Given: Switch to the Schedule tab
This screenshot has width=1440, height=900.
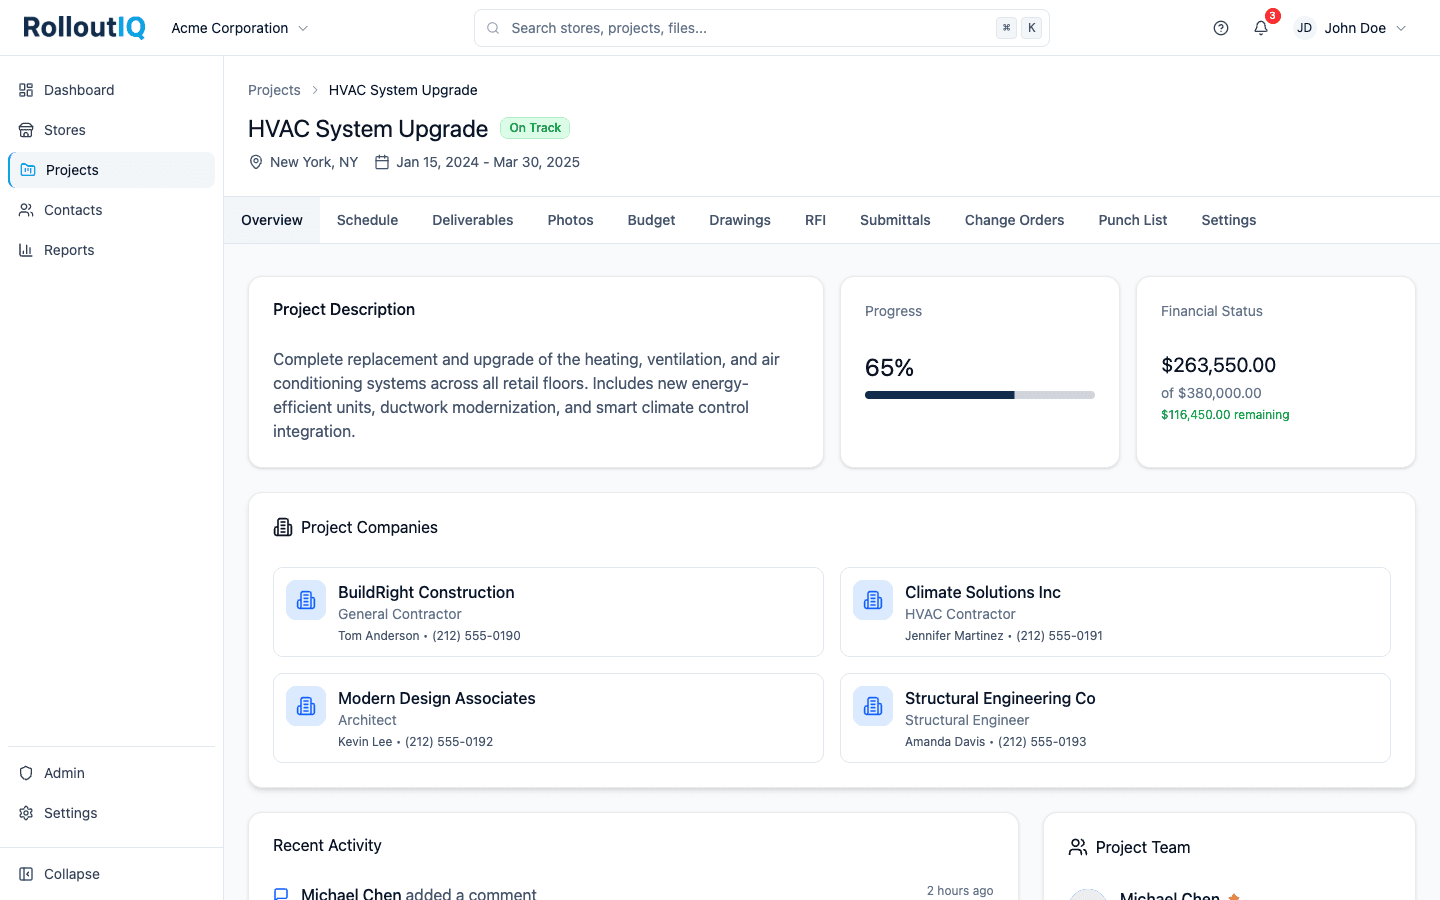Looking at the screenshot, I should pyautogui.click(x=367, y=220).
